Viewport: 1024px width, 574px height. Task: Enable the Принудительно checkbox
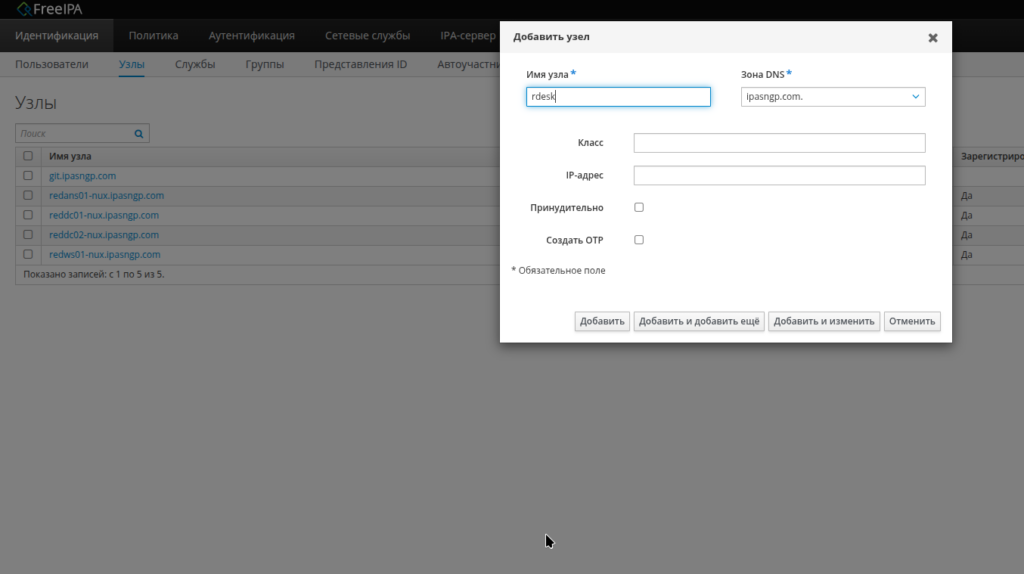click(x=639, y=208)
